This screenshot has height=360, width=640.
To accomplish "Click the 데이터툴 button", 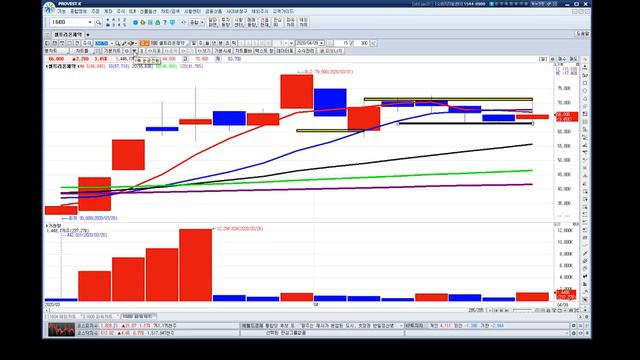I will (x=285, y=51).
